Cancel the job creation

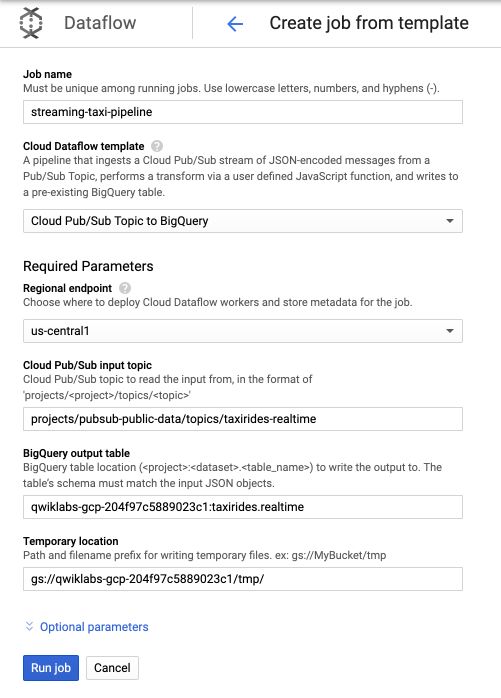112,668
